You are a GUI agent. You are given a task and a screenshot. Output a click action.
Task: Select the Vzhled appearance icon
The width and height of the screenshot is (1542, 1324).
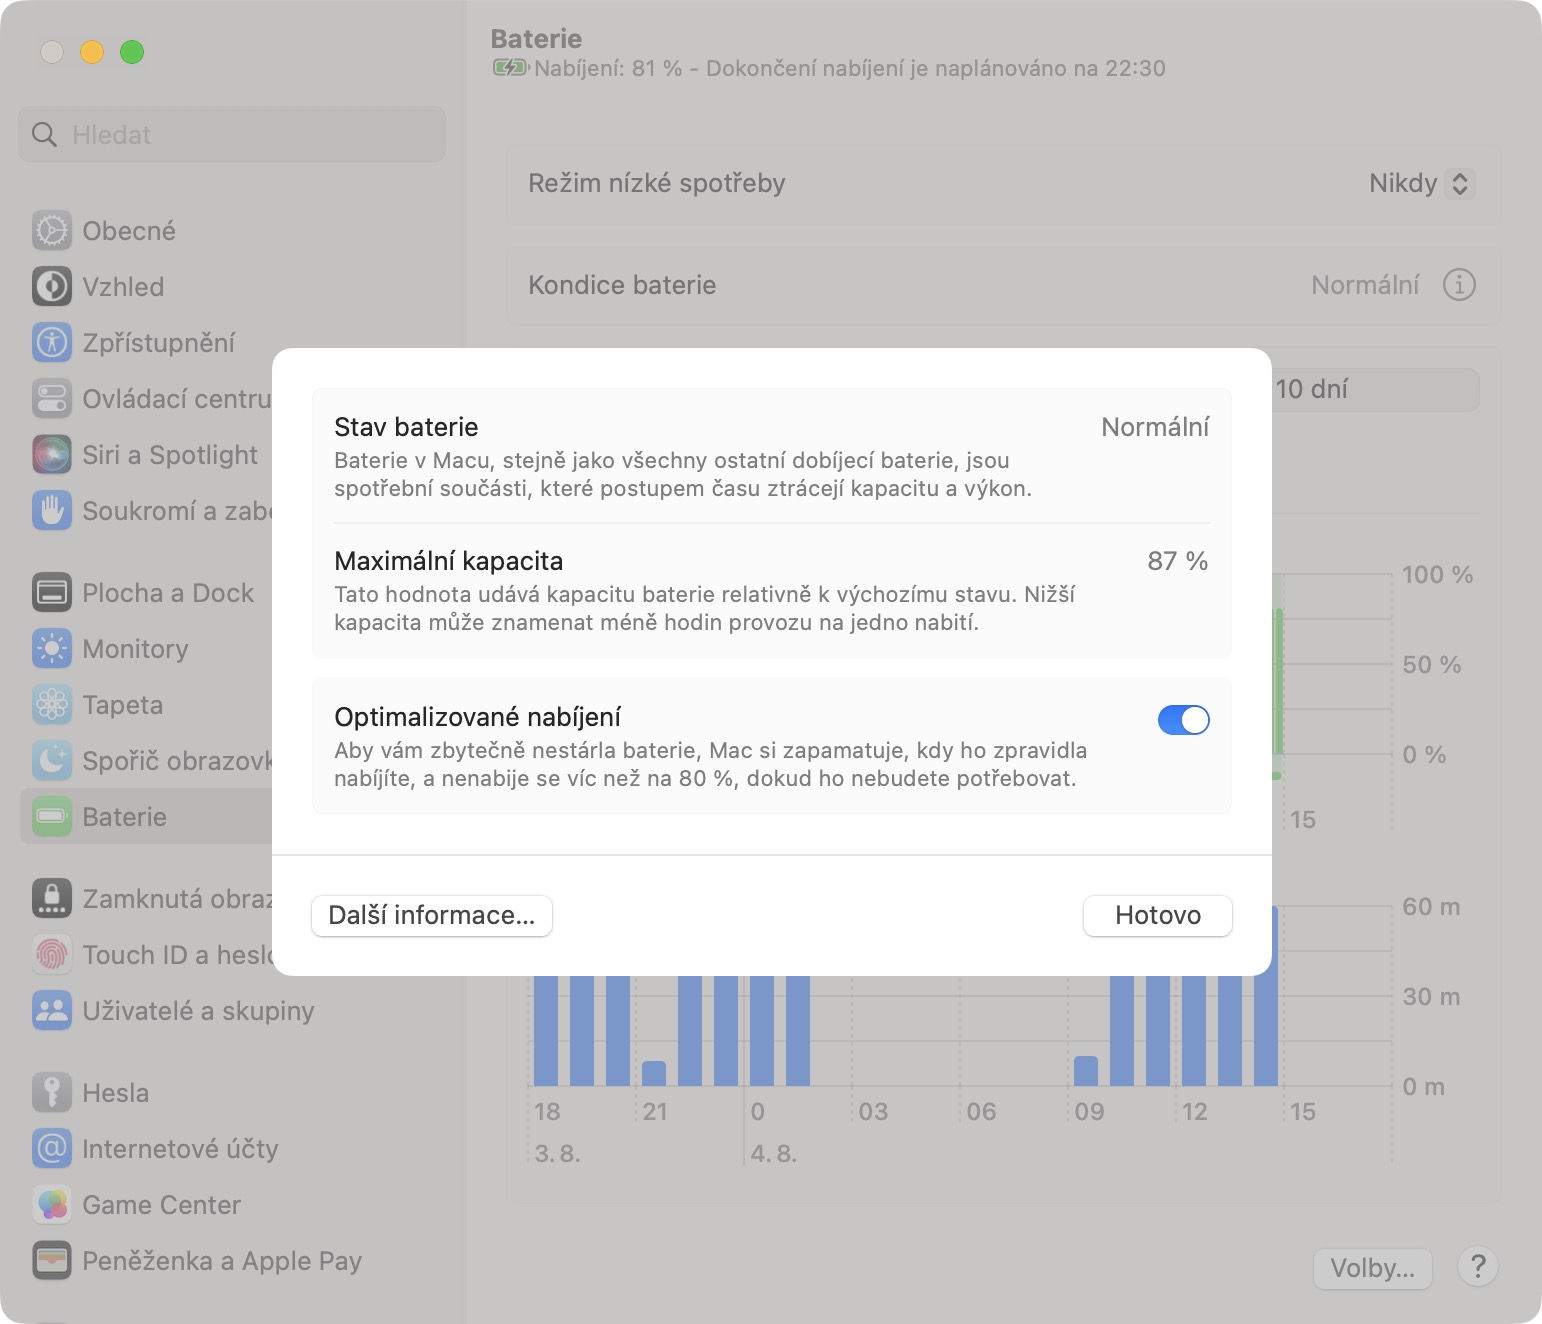coord(52,287)
